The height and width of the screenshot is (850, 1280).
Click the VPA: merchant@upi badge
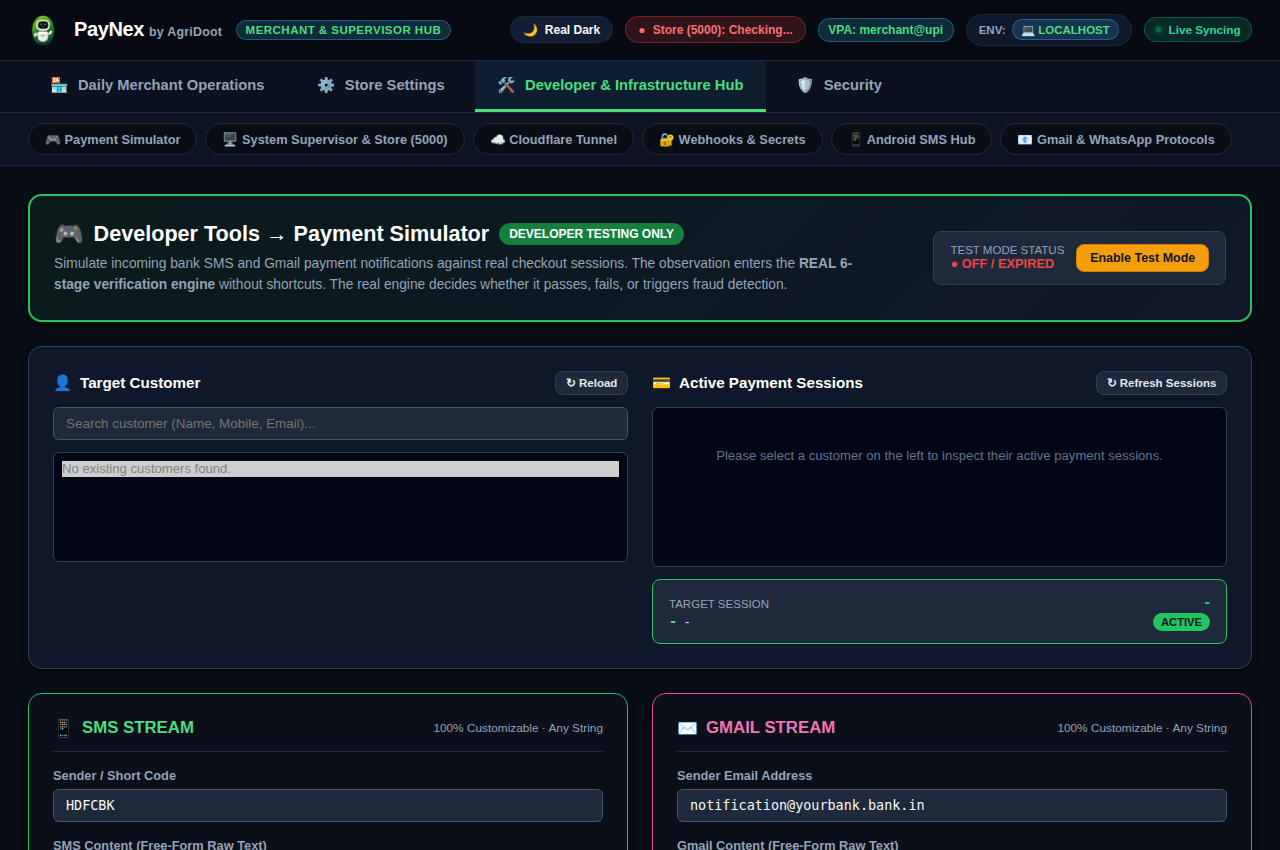coord(885,30)
